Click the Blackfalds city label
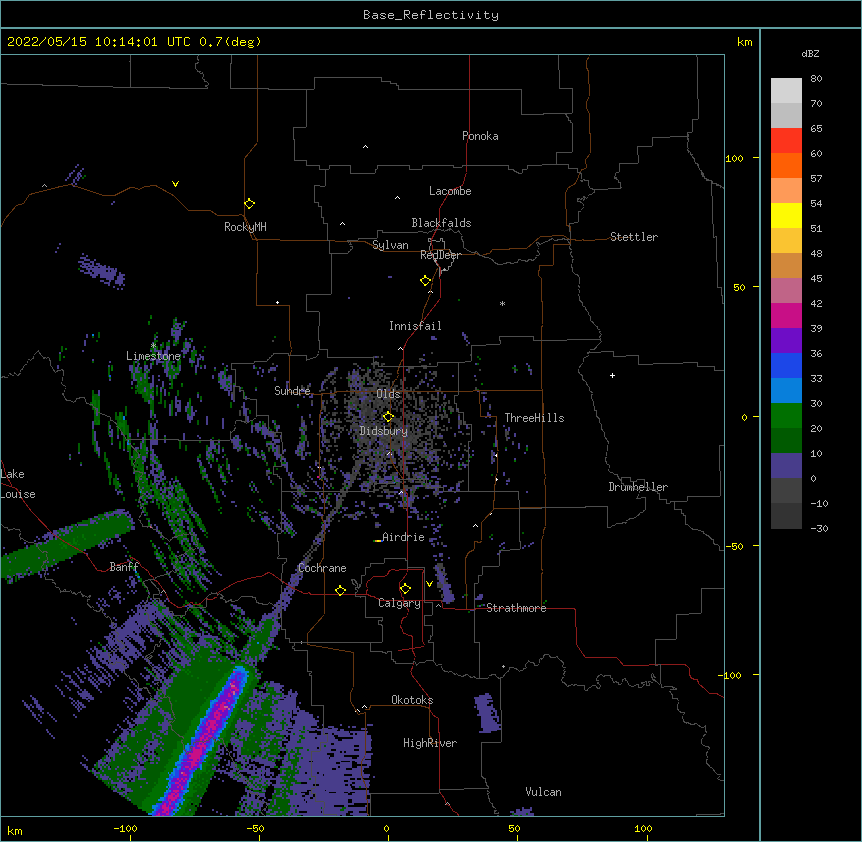This screenshot has height=842, width=862. 441,223
